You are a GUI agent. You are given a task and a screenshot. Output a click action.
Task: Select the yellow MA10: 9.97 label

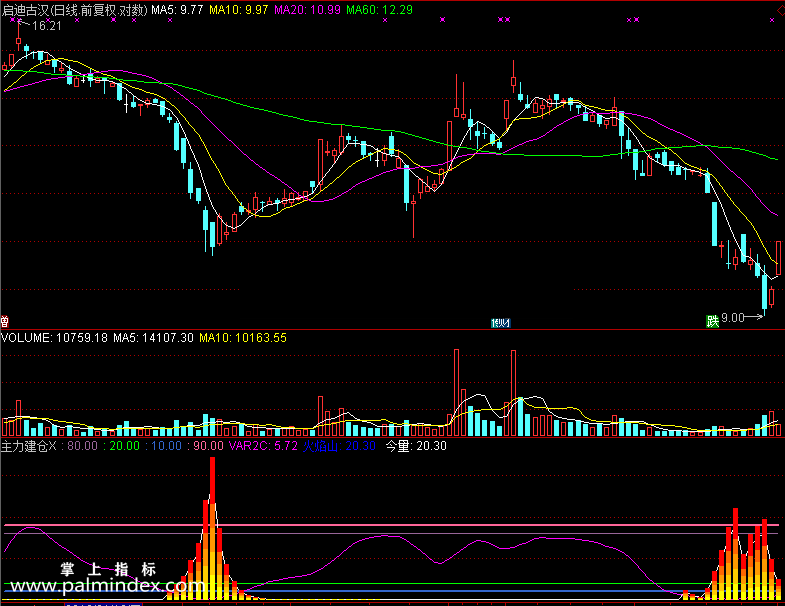click(x=239, y=10)
